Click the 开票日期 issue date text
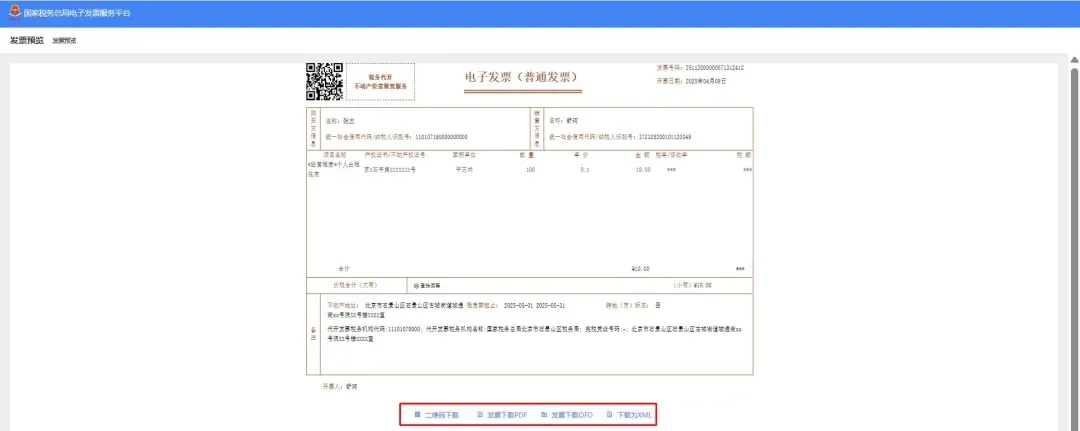Screen dimensions: 1080x431 (691, 80)
